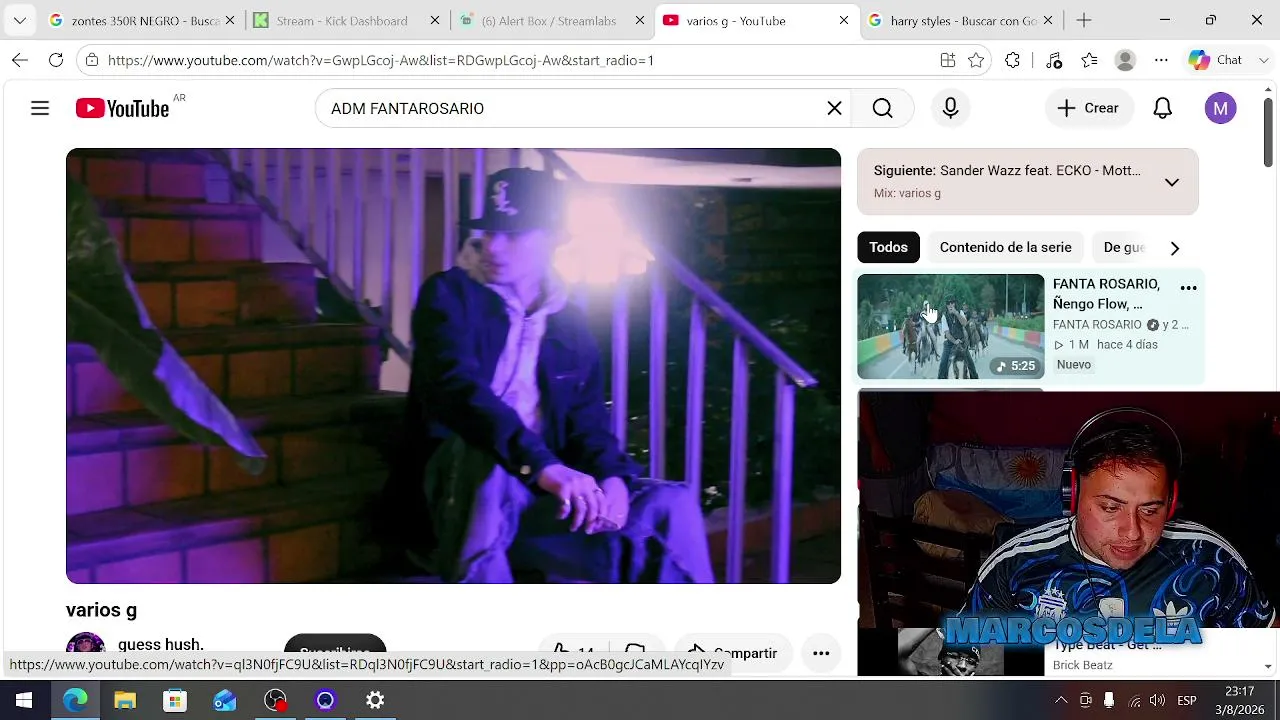
Task: Open the browser settings three-dot menu
Action: tap(1161, 60)
